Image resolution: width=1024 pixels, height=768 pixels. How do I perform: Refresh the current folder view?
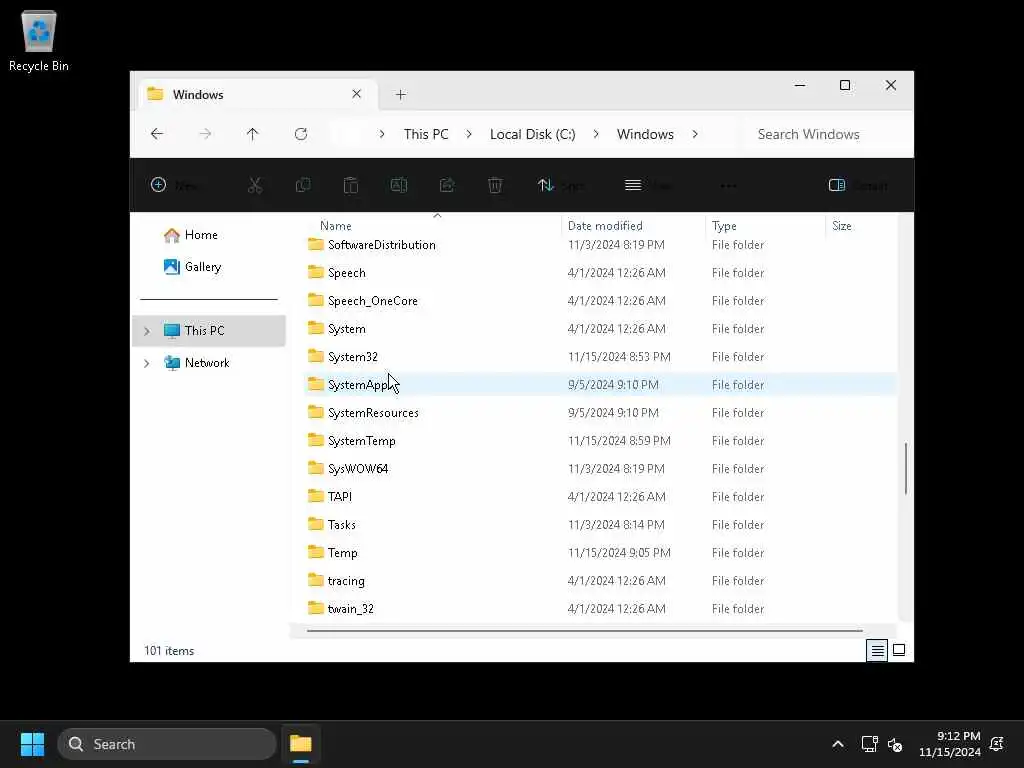pyautogui.click(x=301, y=134)
